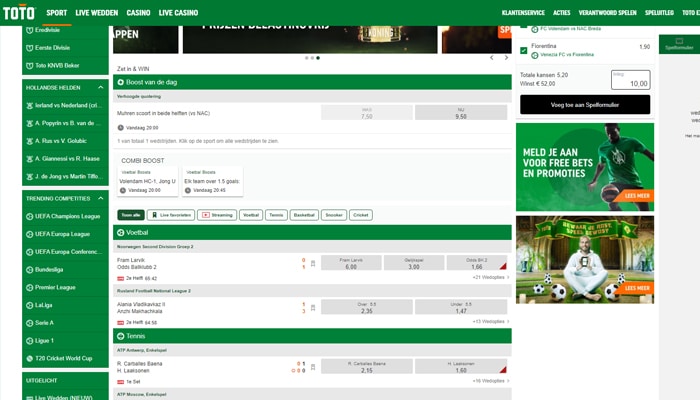Screen dimensions: 700x400
Task: Click the tennis icon beside J. de Jong match
Action: (29, 177)
